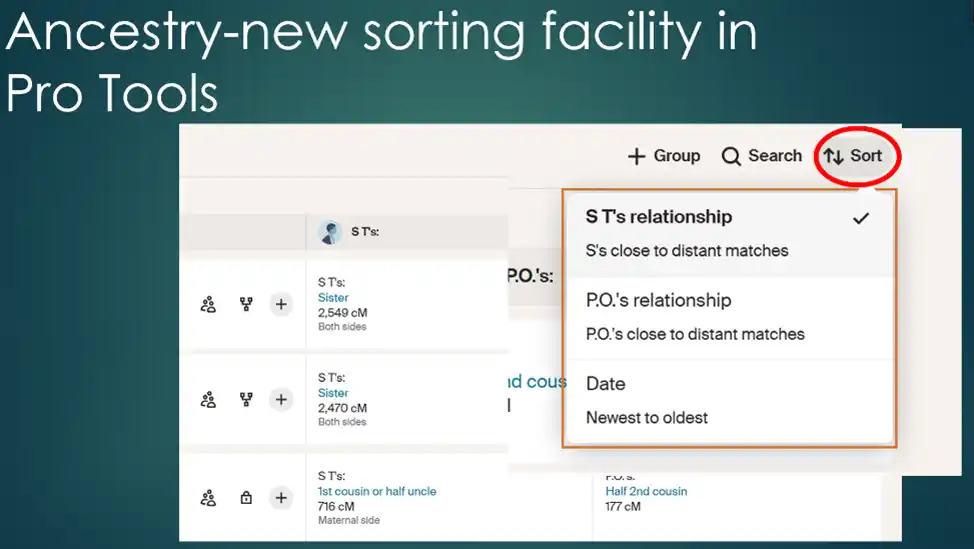Viewport: 974px width, 549px height.
Task: Click the locked tree icon in 716 cM row
Action: (247, 497)
